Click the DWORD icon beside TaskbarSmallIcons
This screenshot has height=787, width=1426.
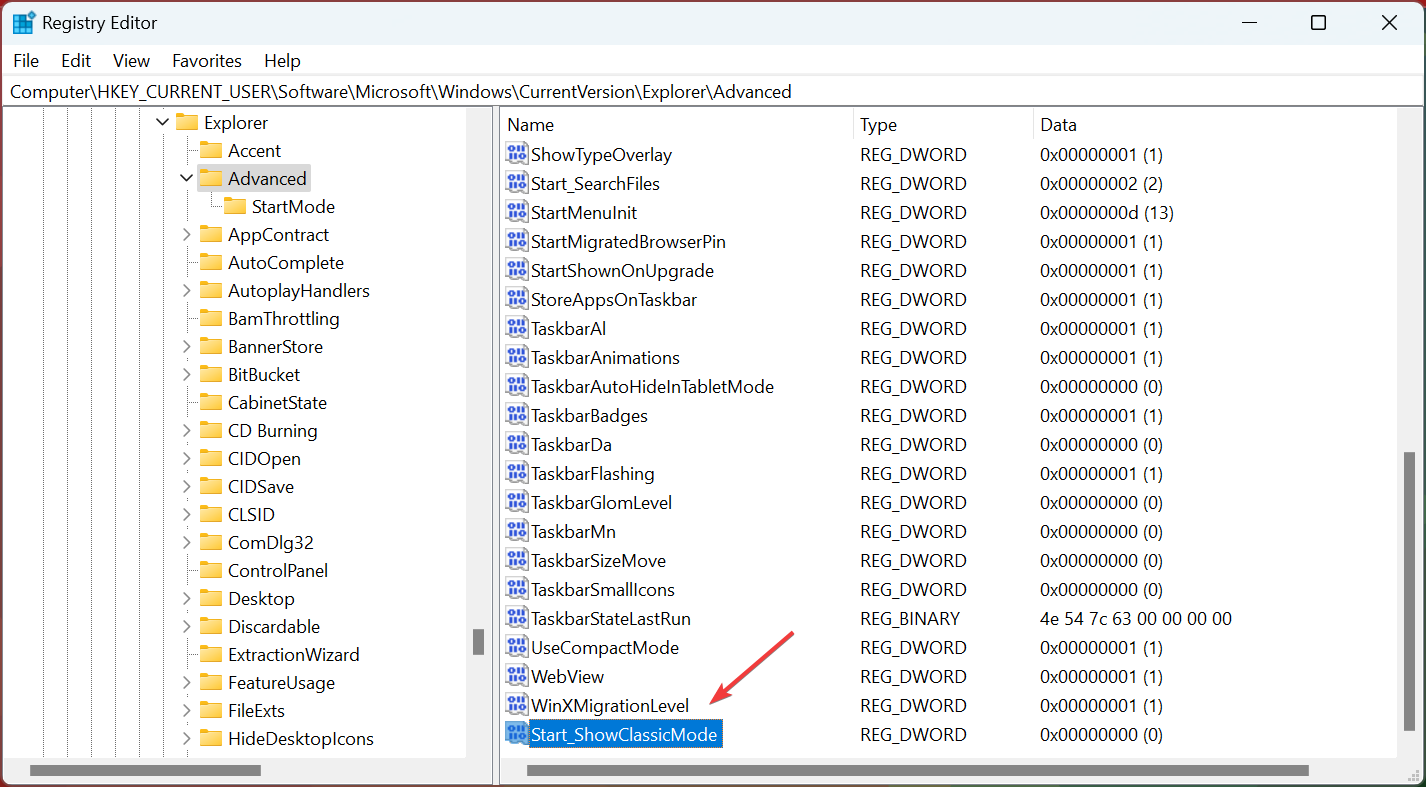point(516,589)
